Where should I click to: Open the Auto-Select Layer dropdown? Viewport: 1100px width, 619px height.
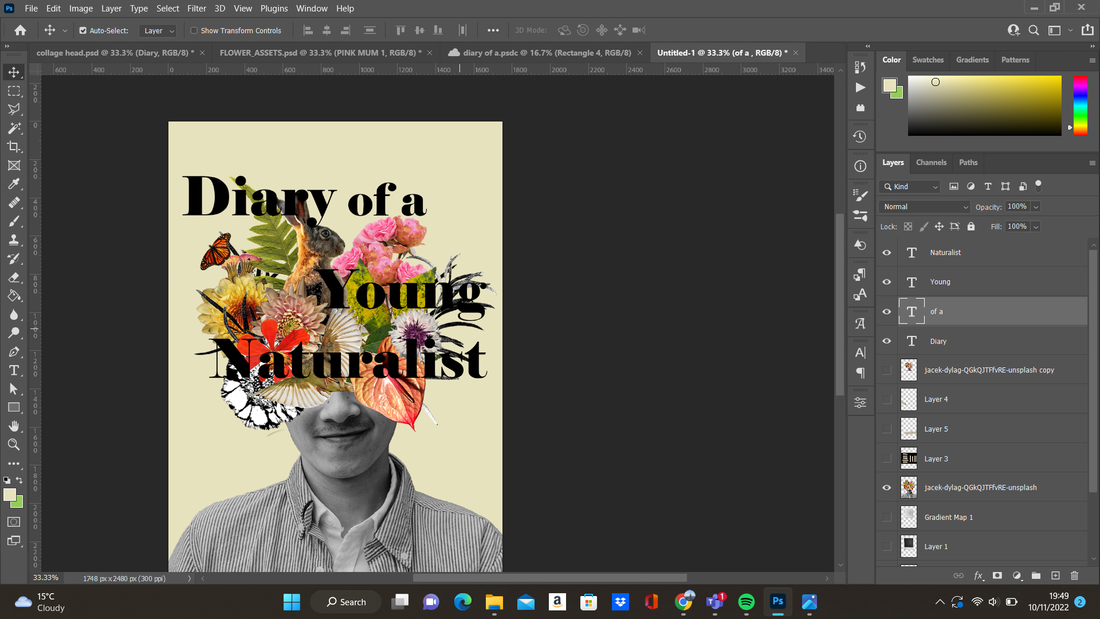point(158,30)
